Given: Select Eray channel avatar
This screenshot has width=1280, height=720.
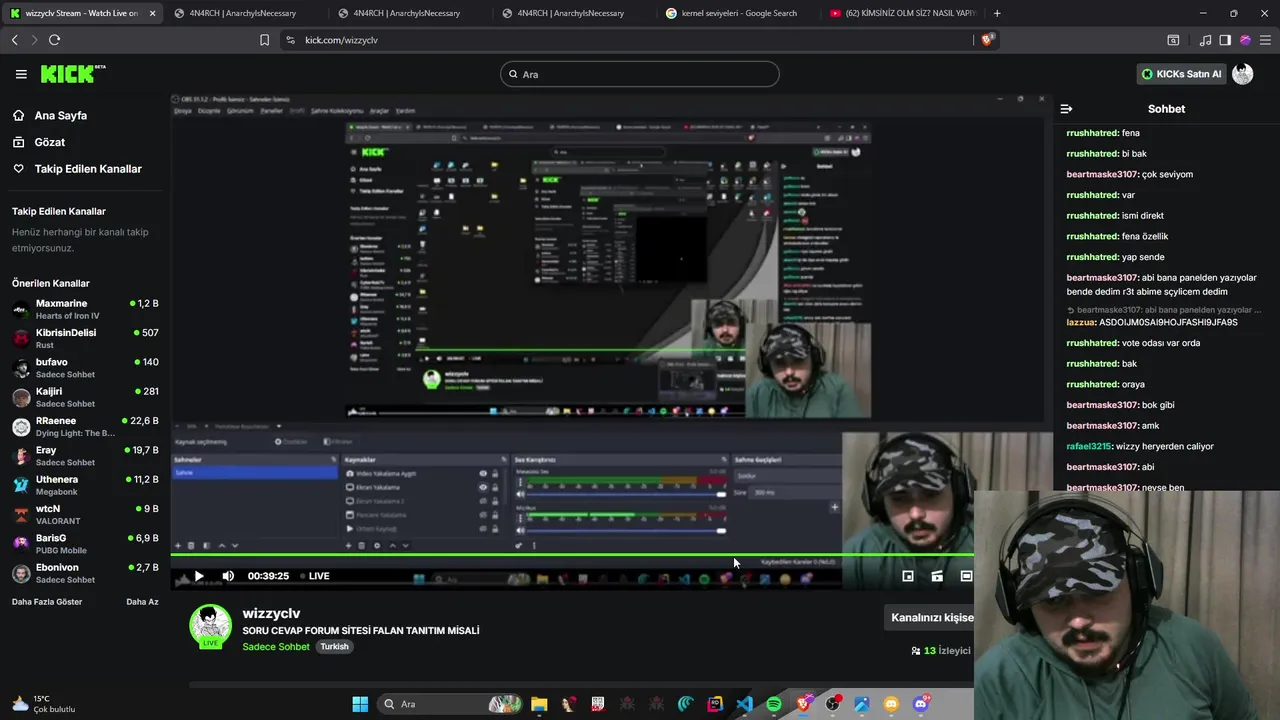Looking at the screenshot, I should 21,456.
